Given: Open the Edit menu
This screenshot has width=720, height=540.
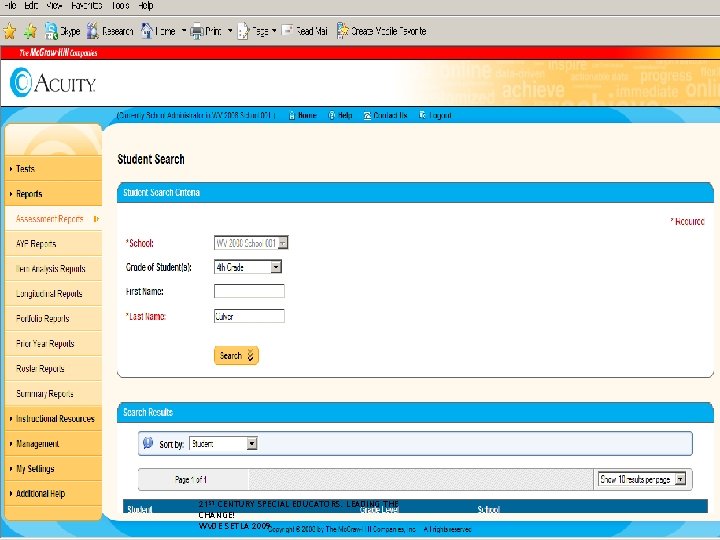Looking at the screenshot, I should (31, 6).
